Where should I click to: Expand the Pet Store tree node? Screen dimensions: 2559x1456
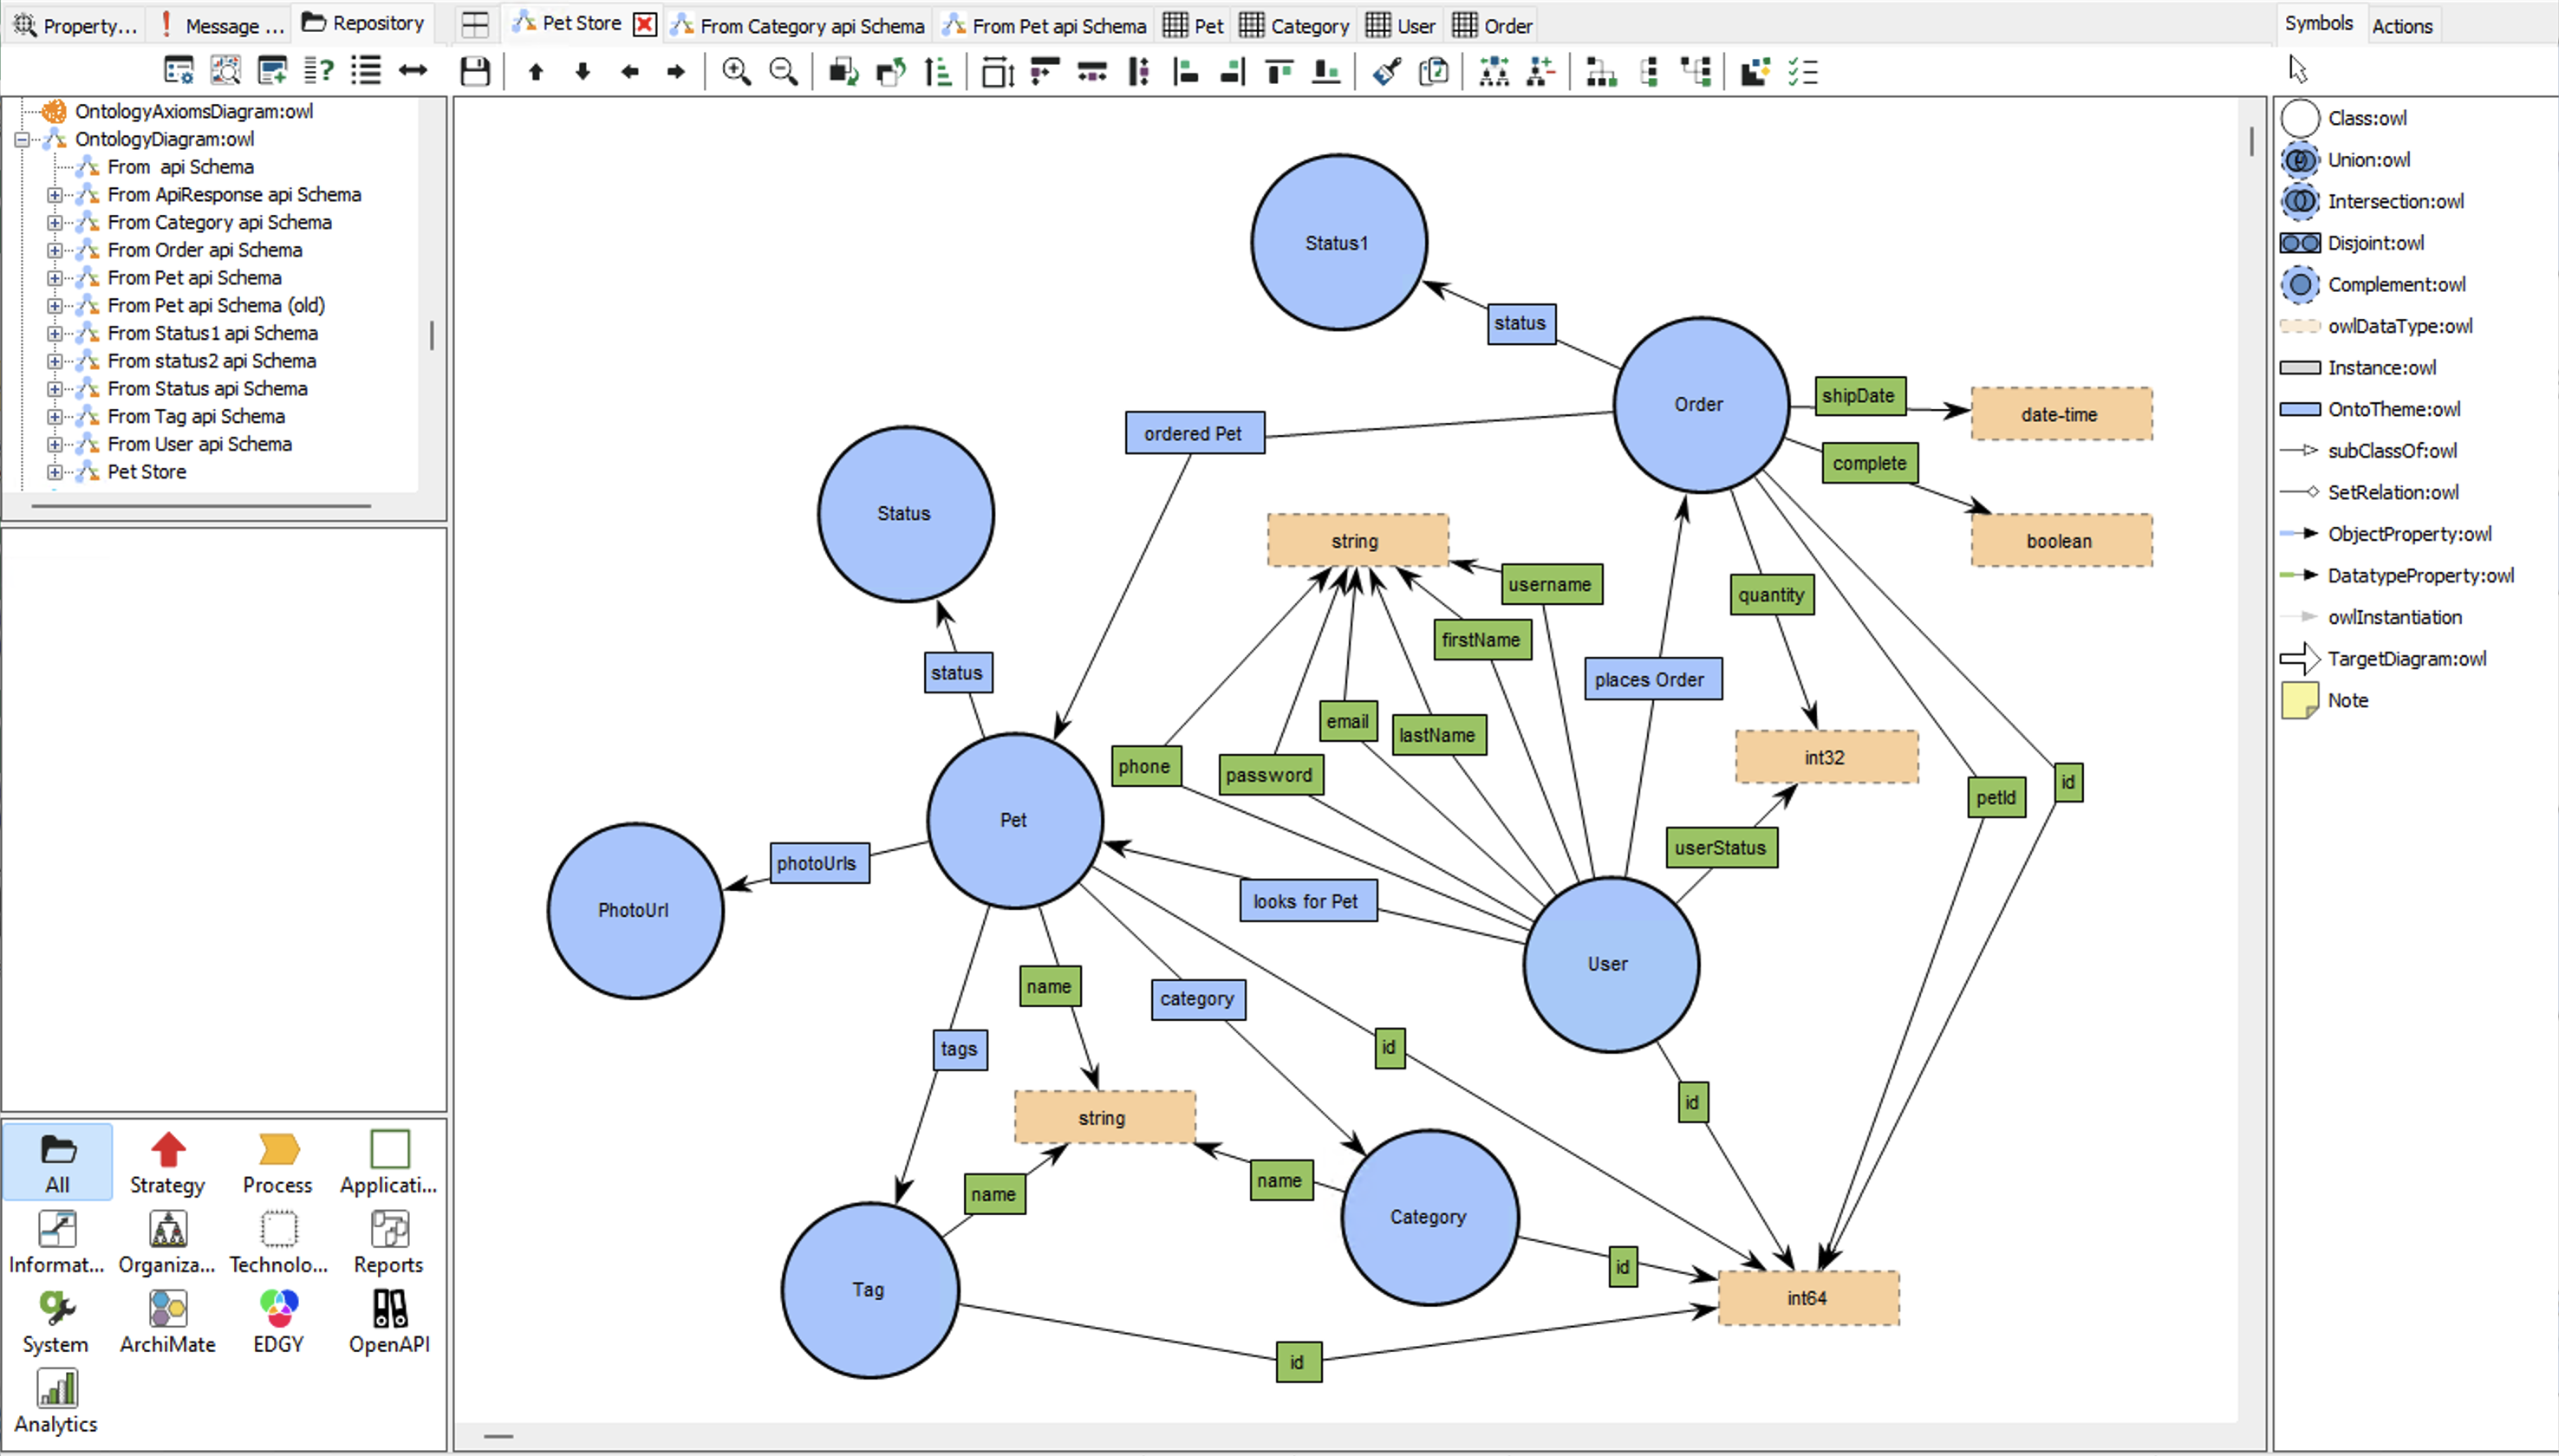tap(55, 472)
